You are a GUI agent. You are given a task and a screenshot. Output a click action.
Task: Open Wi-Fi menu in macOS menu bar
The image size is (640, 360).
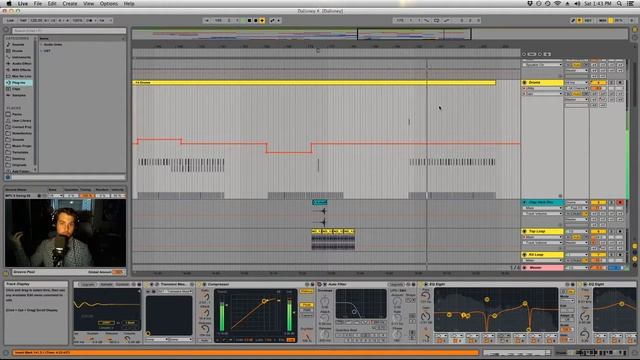pyautogui.click(x=558, y=4)
